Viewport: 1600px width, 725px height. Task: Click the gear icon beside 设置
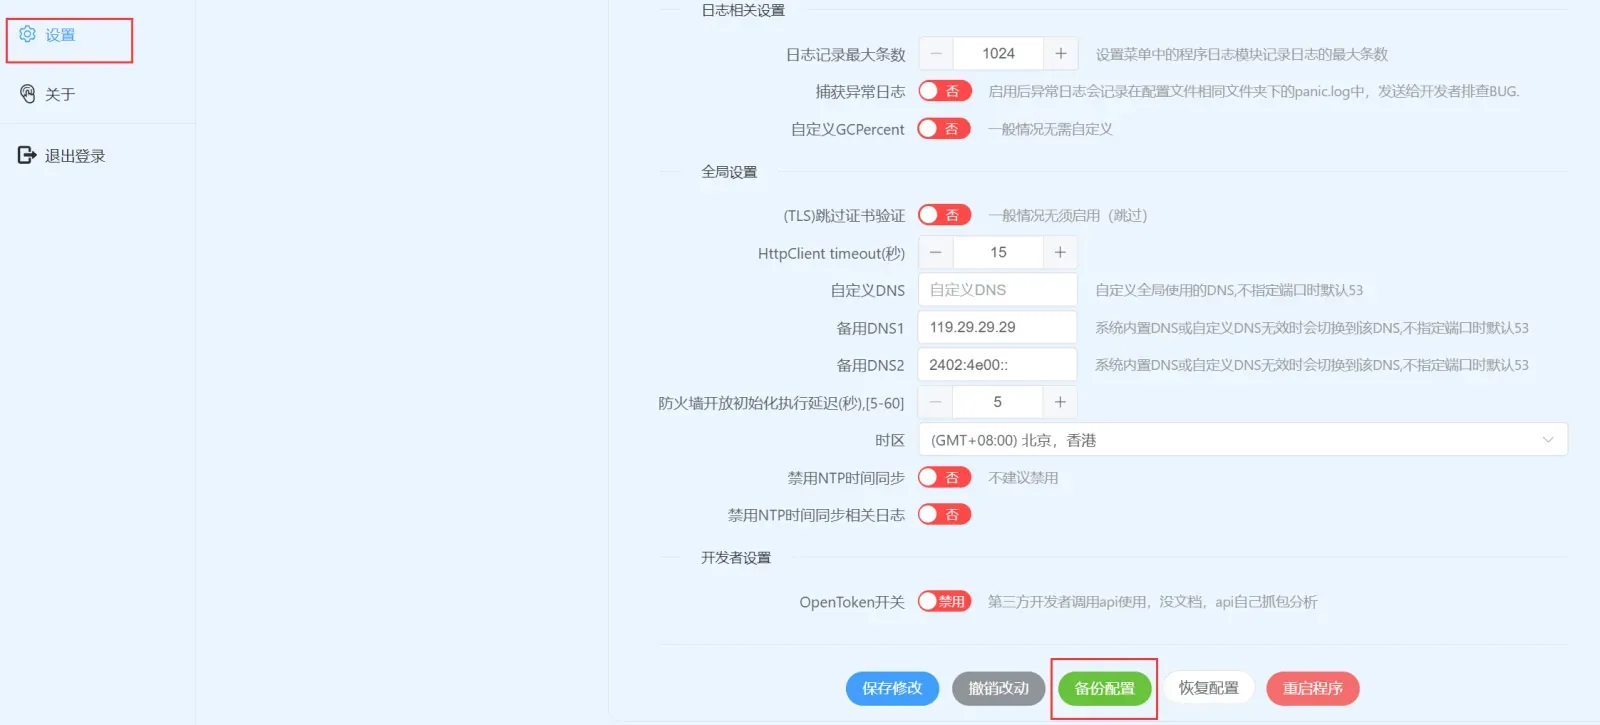pyautogui.click(x=27, y=34)
